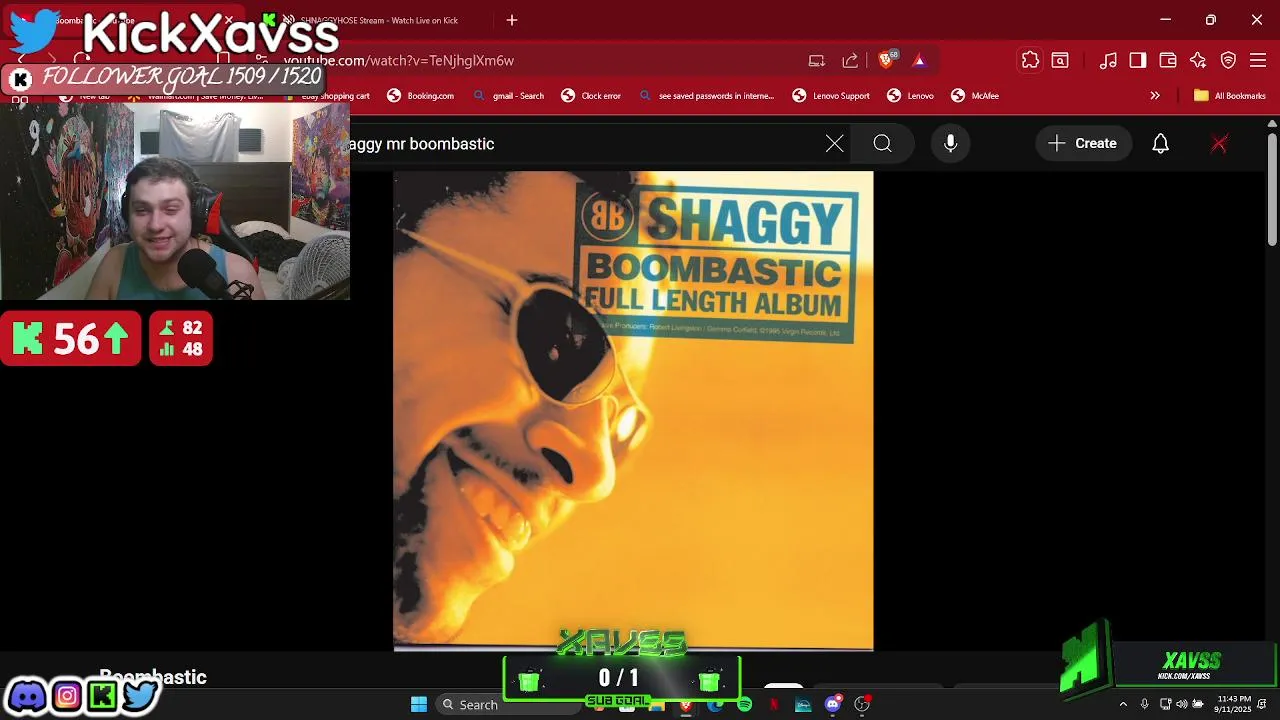
Task: Open the All Bookmarks folder
Action: pos(1230,96)
